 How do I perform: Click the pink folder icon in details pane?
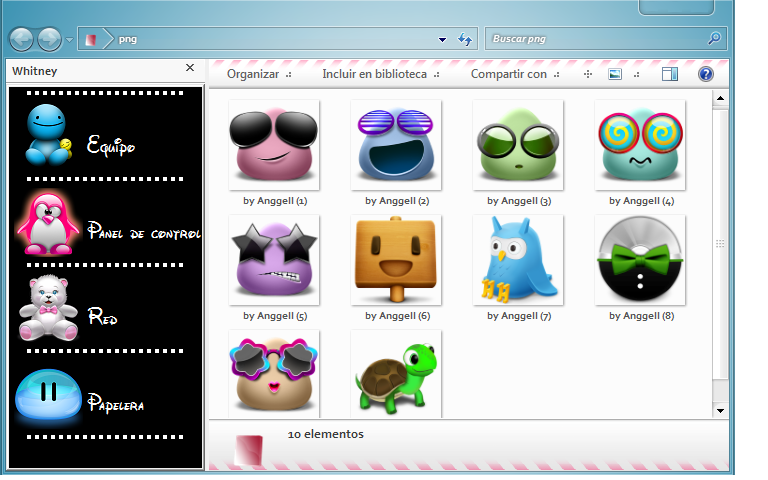(x=248, y=450)
